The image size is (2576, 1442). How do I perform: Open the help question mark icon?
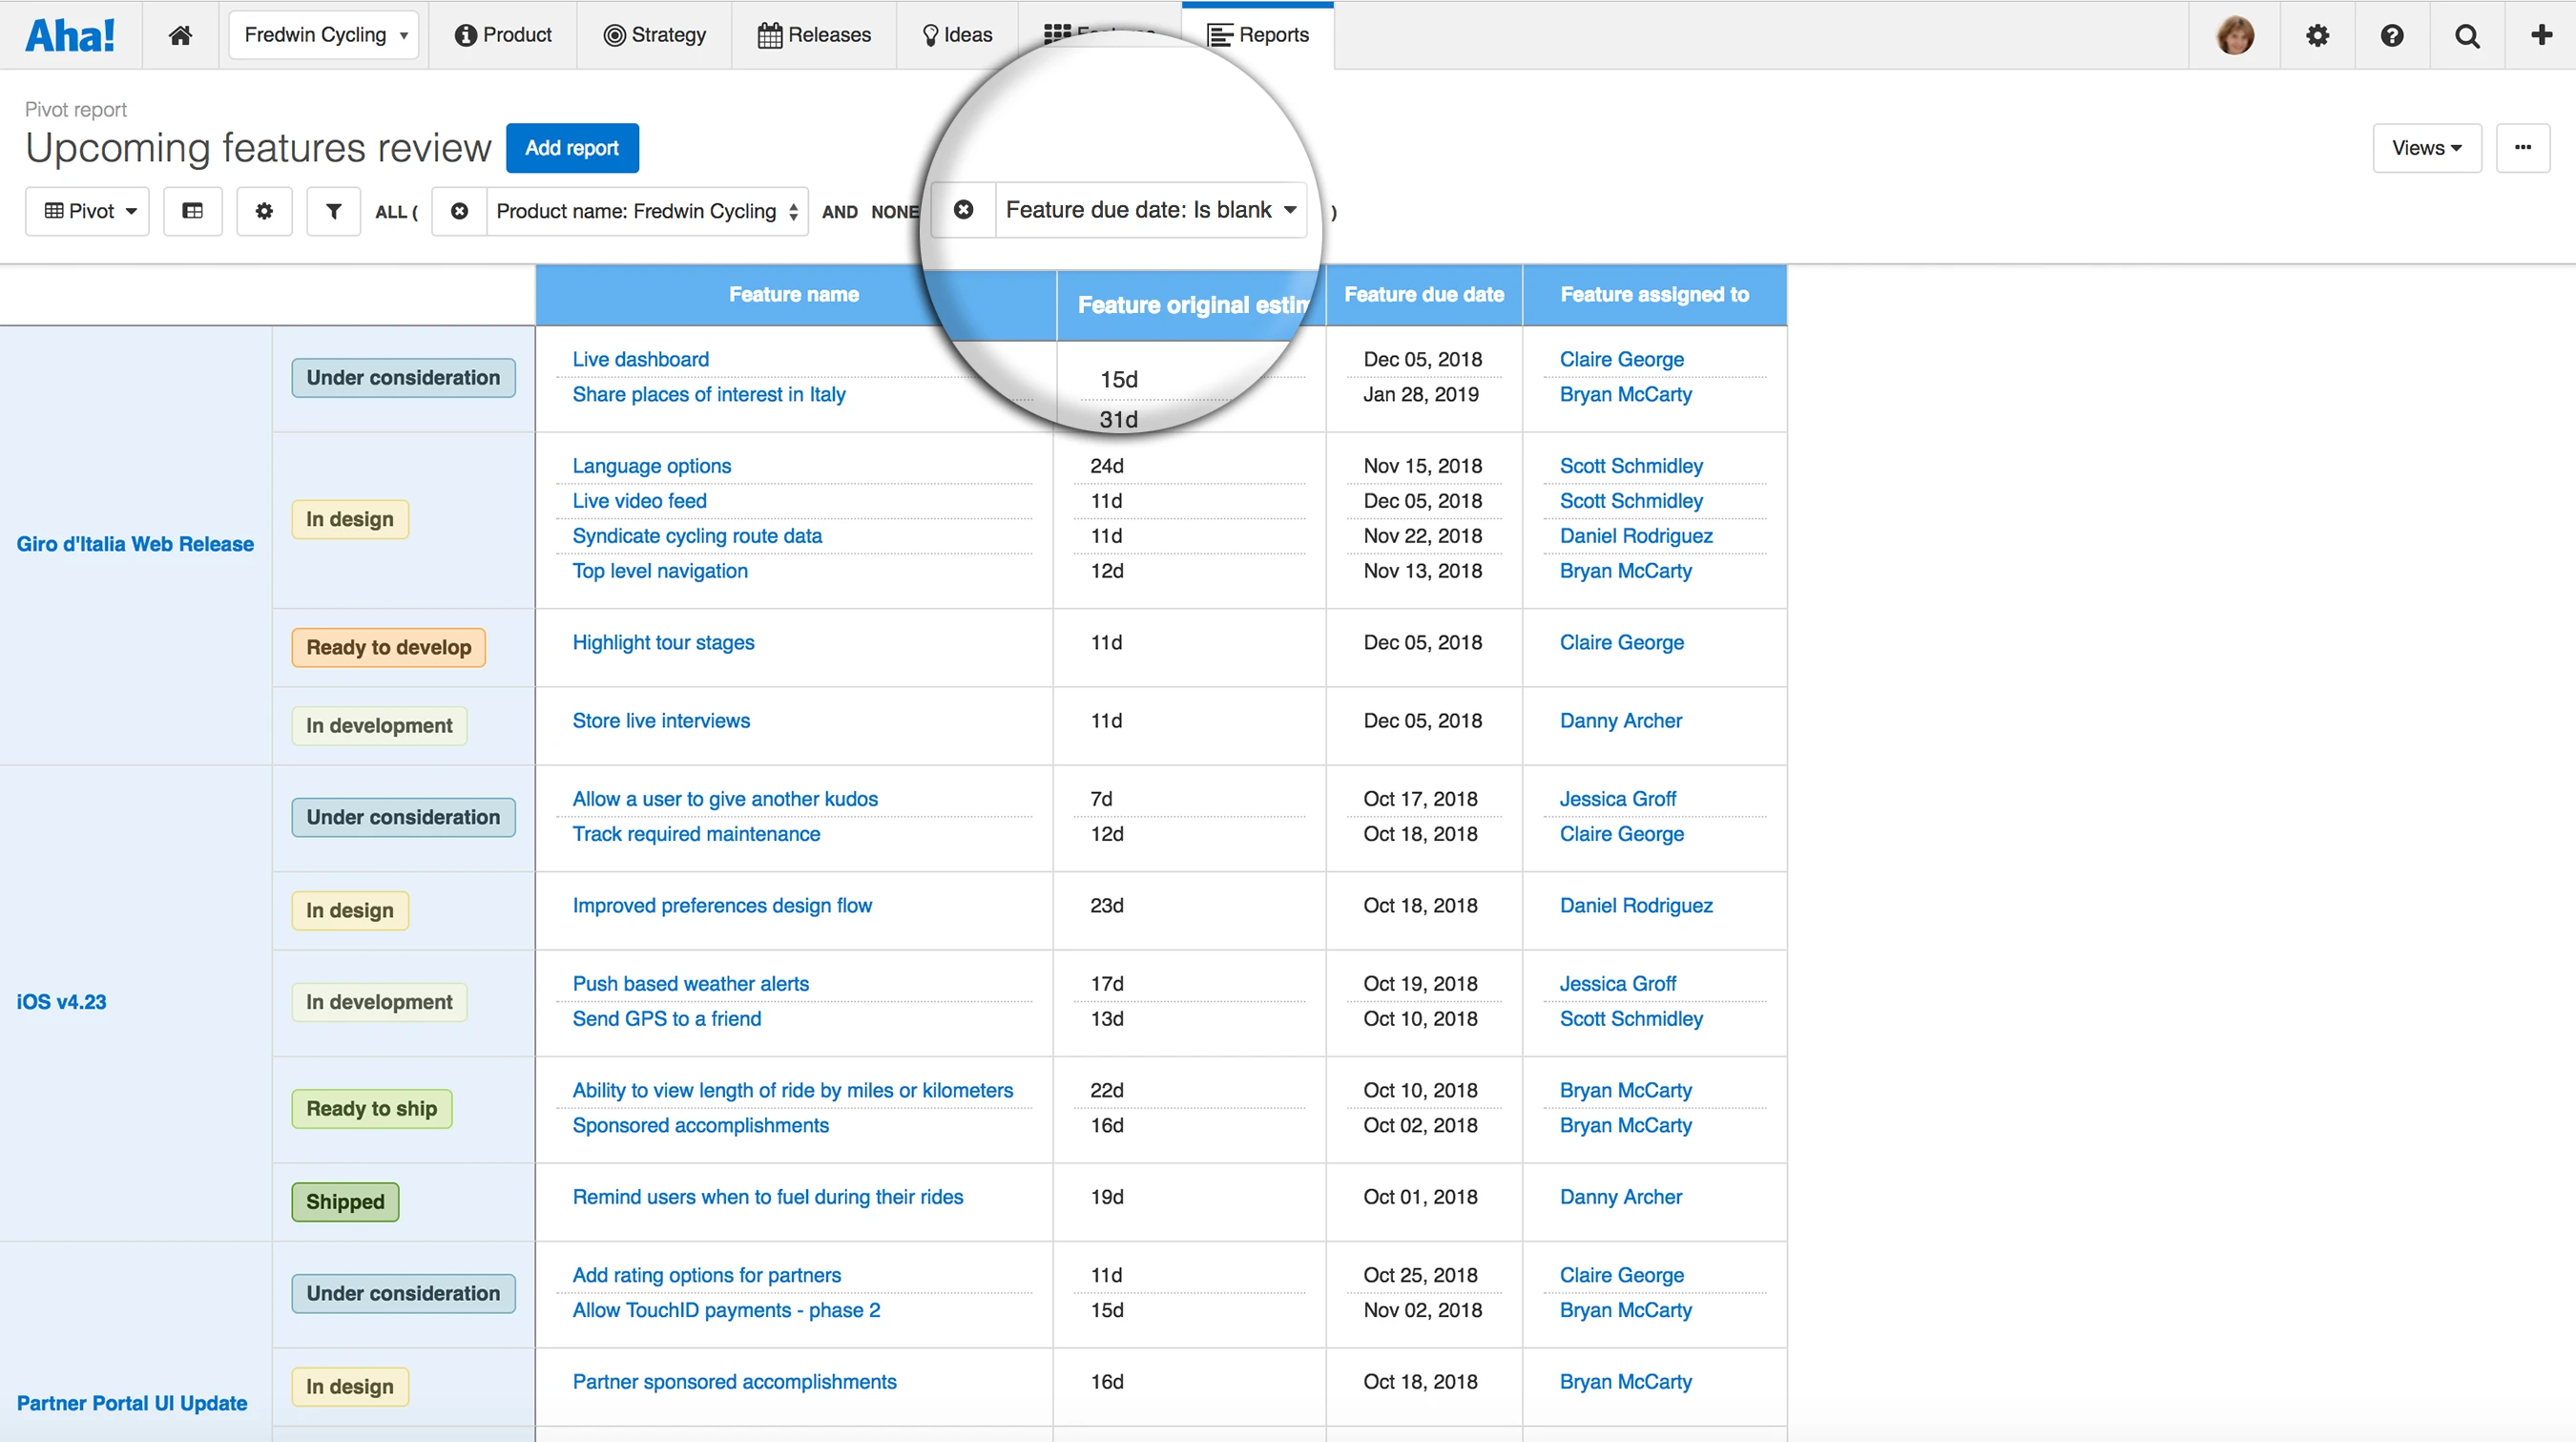point(2391,36)
